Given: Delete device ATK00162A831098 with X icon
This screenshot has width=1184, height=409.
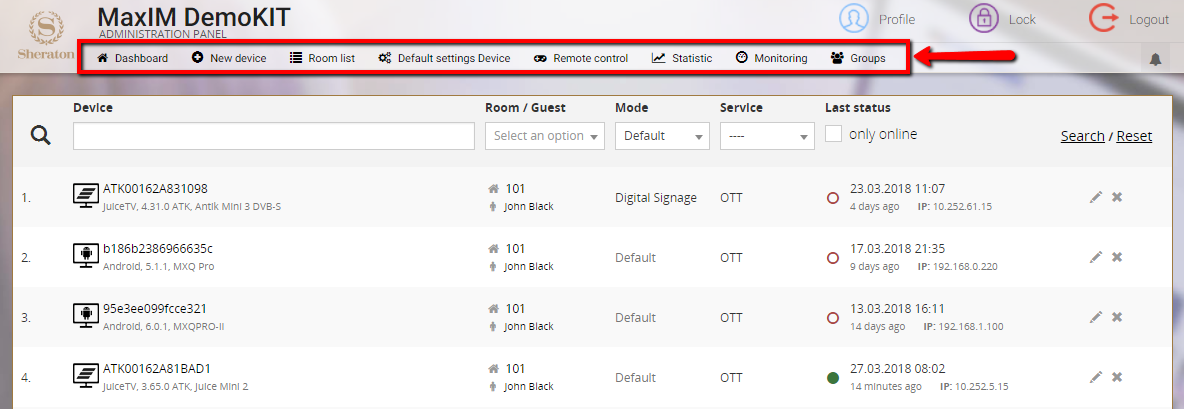Looking at the screenshot, I should (1117, 197).
